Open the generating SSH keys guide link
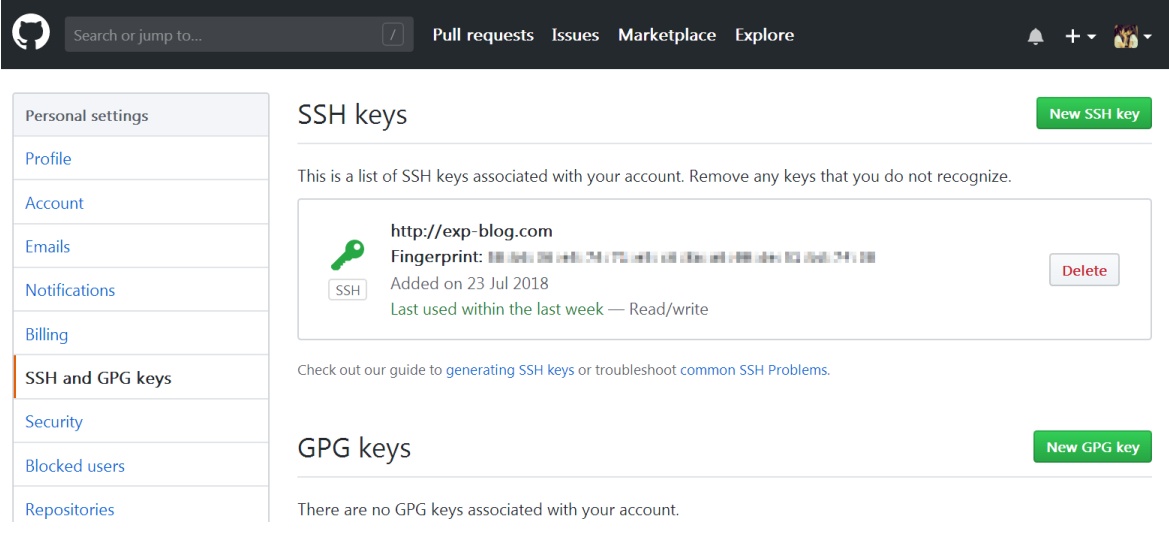 coord(510,370)
